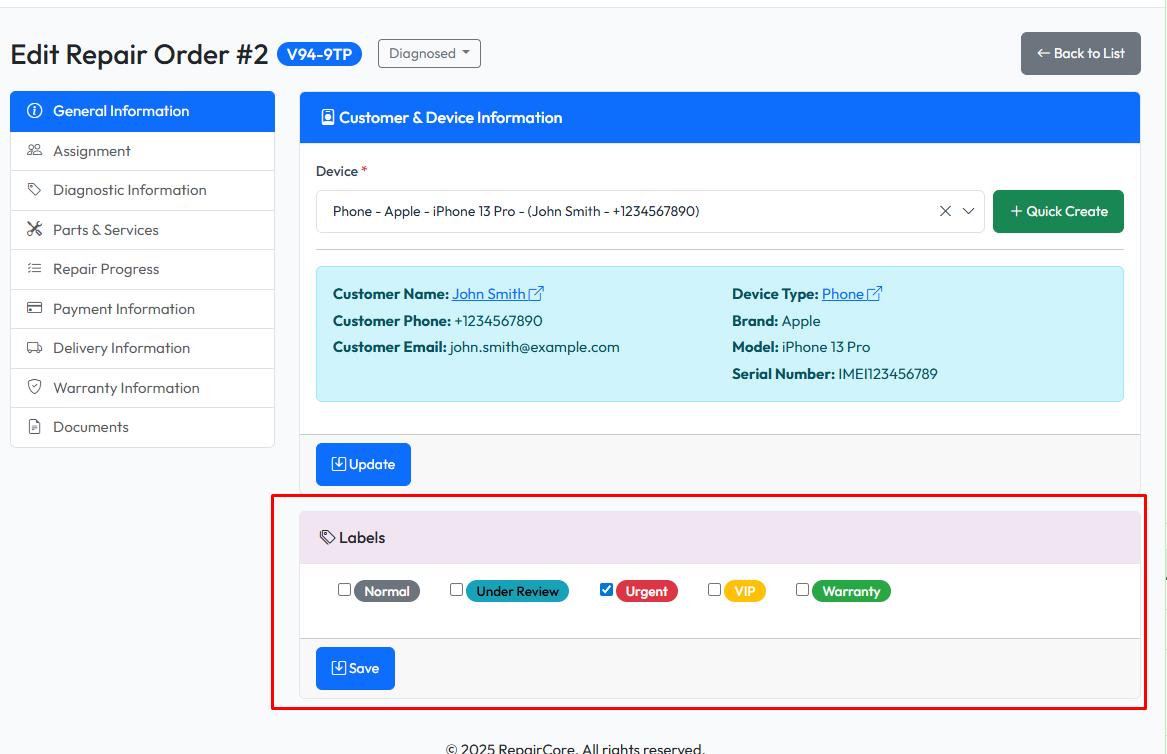Expand the Device selection dropdown arrow
The image size is (1167, 754).
point(968,211)
